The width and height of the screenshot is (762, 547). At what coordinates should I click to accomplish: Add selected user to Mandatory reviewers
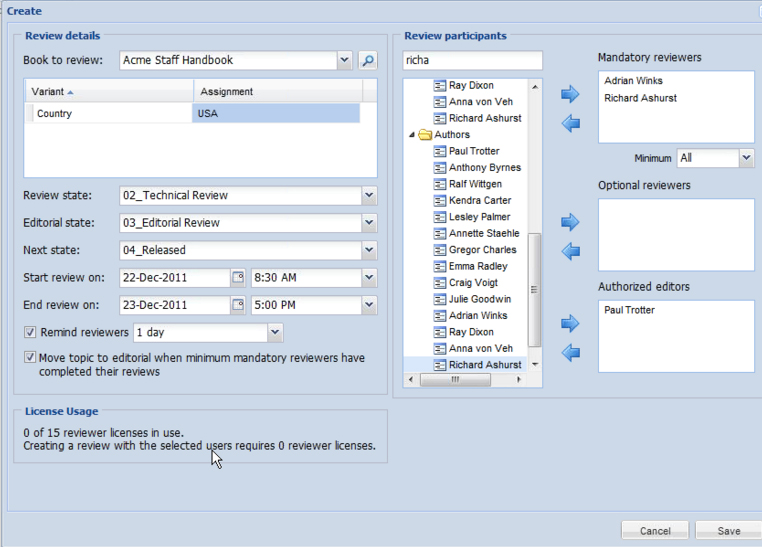[570, 93]
